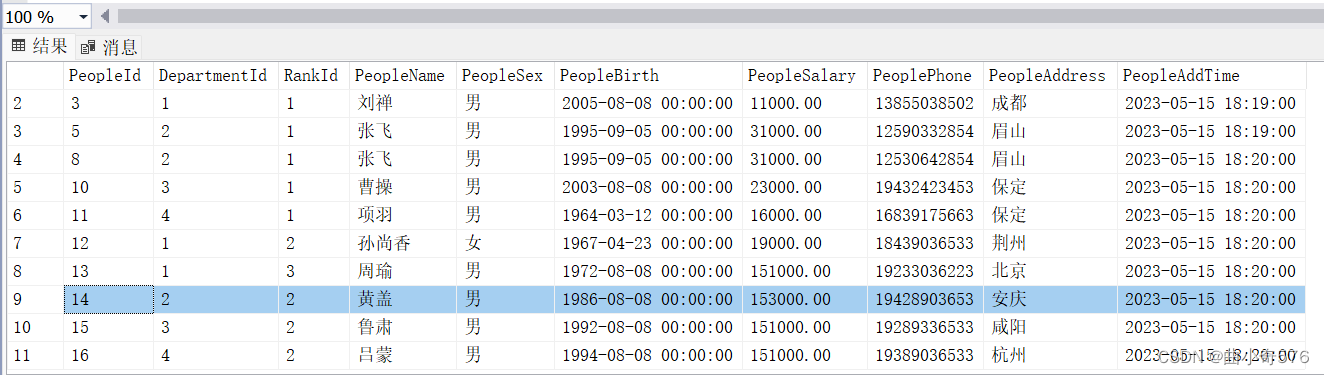Click the address cell 成都
Screen dimensions: 1324x375
(x=1050, y=103)
